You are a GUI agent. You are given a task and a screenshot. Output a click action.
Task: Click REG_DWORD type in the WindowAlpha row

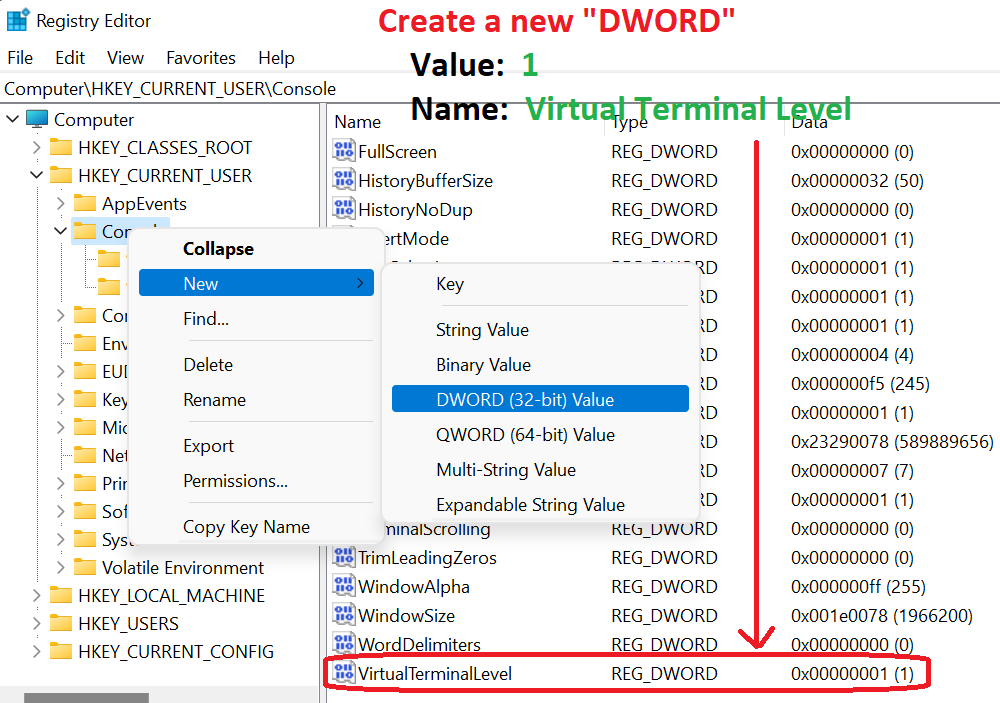(664, 587)
